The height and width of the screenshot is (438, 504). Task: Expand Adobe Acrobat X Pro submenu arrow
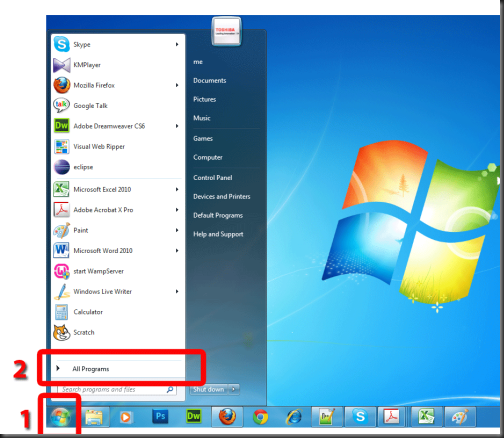click(177, 210)
